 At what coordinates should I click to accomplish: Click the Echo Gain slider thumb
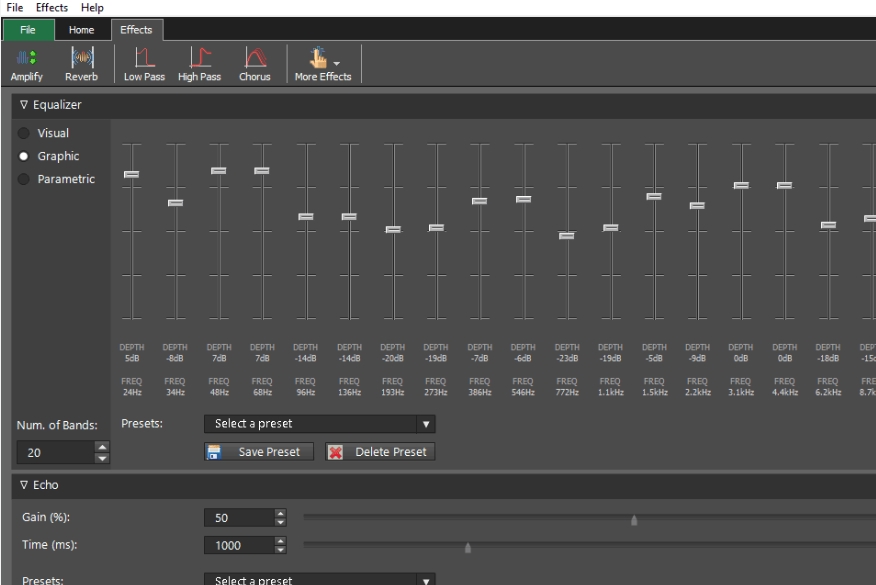point(634,520)
